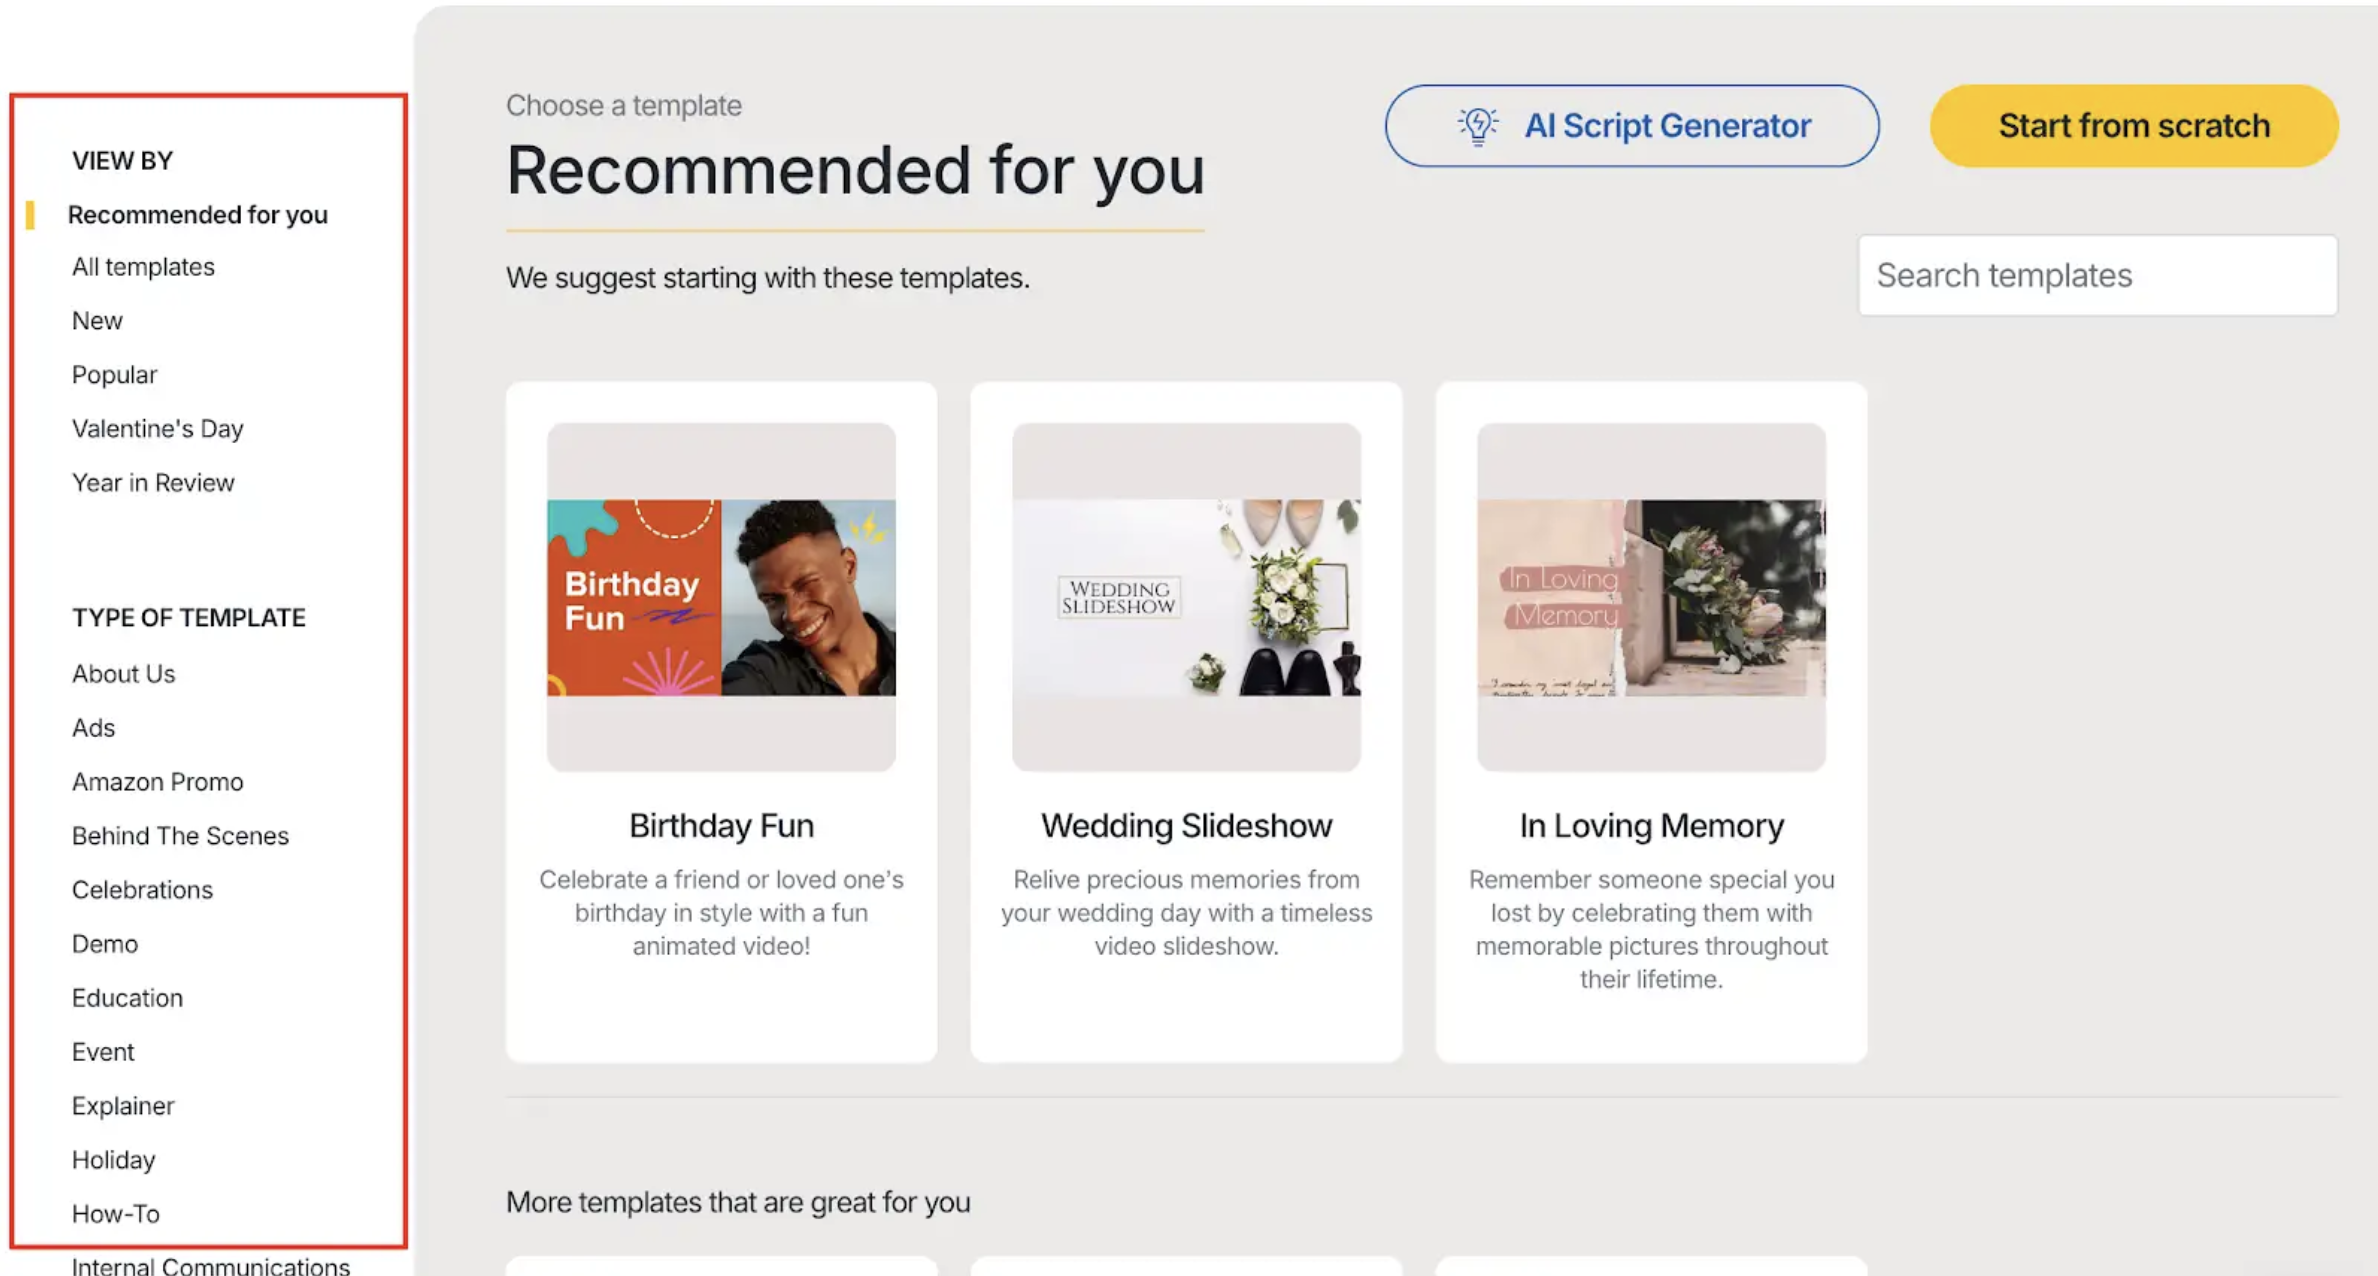
Task: Select Year in Review category
Action: click(153, 483)
